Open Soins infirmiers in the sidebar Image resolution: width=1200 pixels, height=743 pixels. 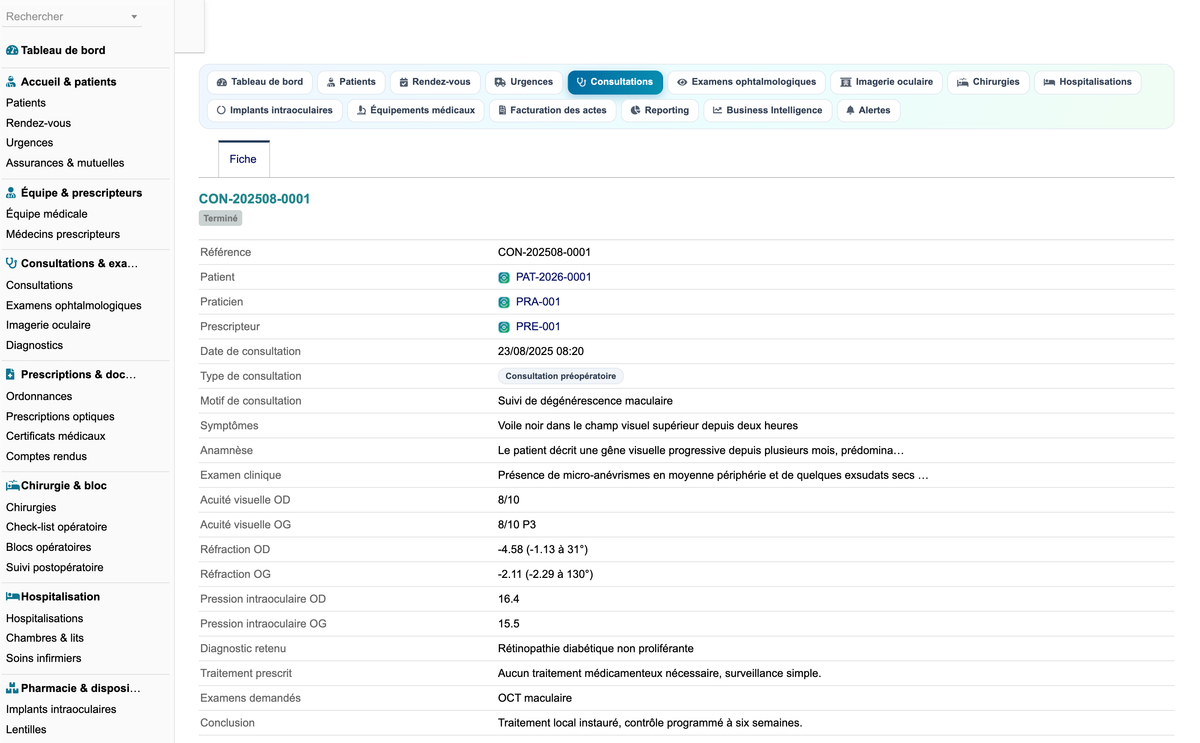tap(44, 658)
